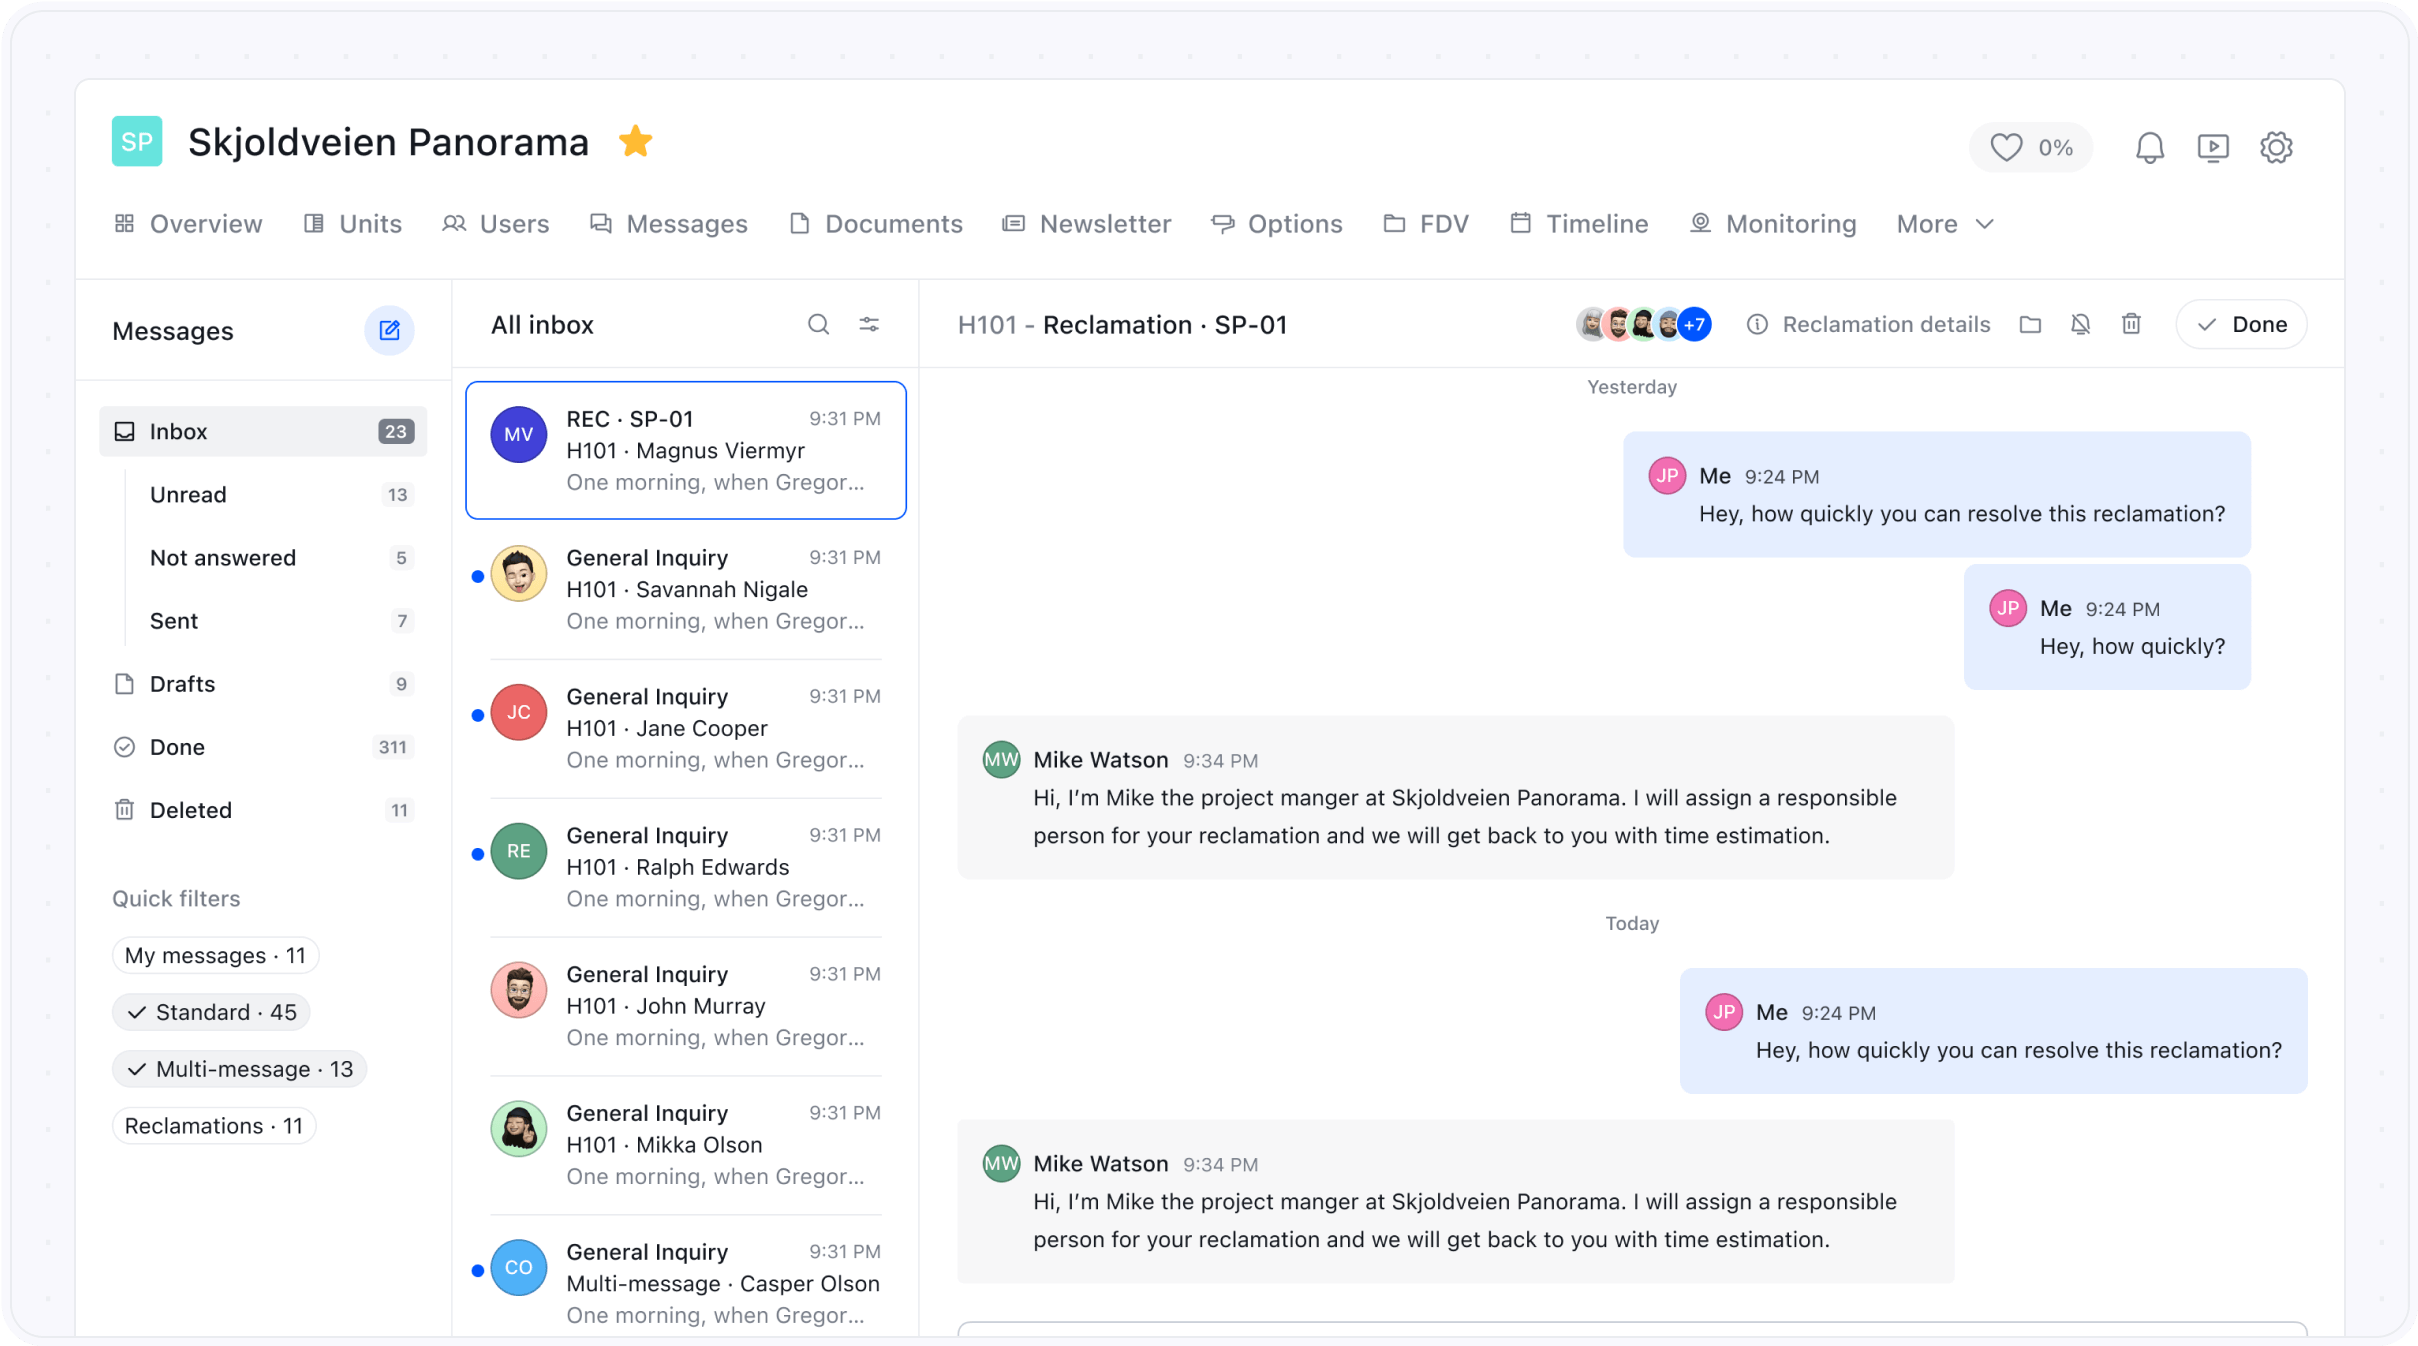Mark the conversation as Done
The image size is (2418, 1346).
click(2241, 324)
